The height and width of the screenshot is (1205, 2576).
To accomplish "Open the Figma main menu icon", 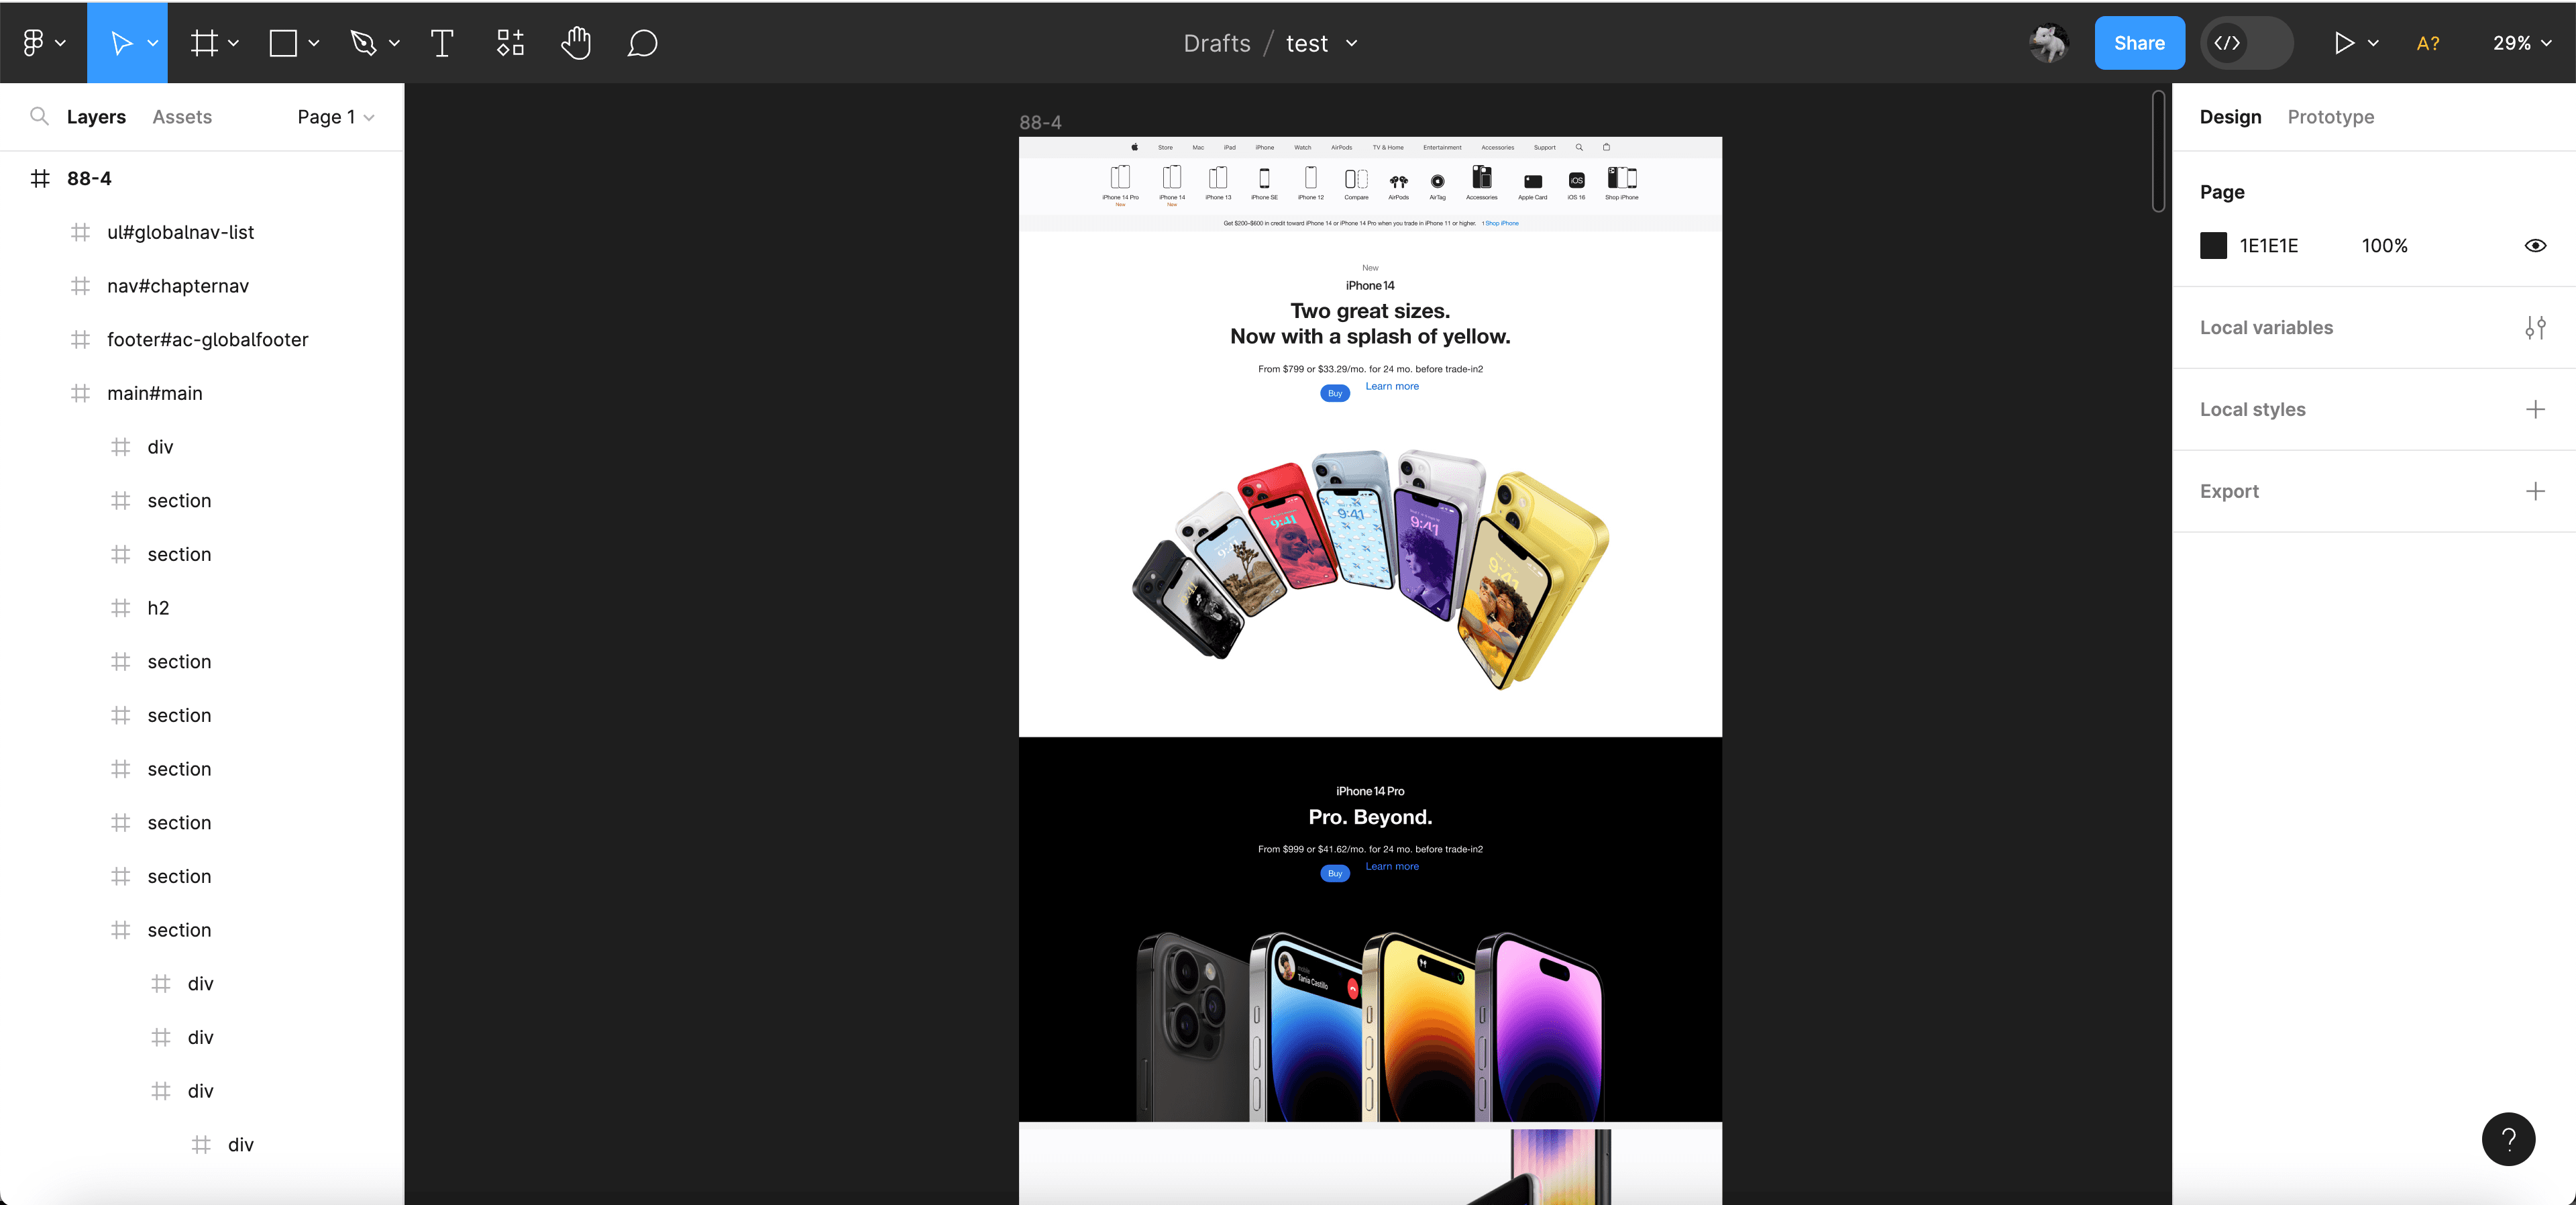I will (33, 43).
